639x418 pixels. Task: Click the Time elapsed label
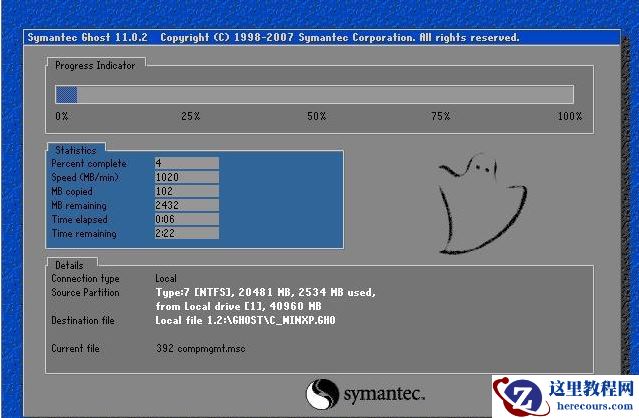(x=79, y=219)
